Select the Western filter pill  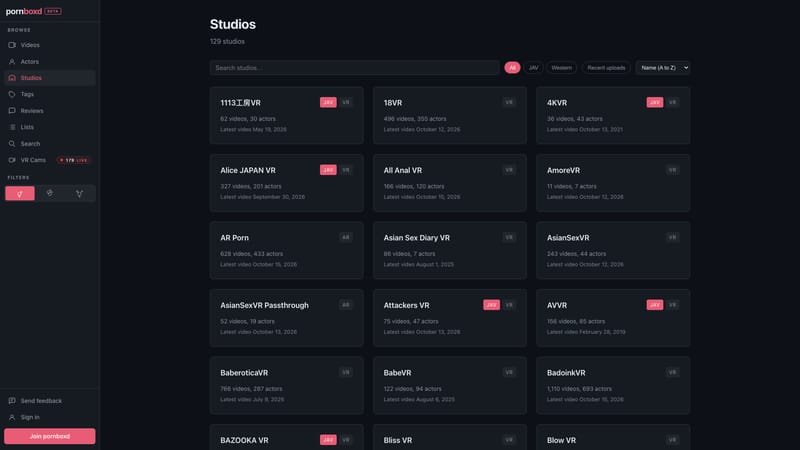coord(561,67)
